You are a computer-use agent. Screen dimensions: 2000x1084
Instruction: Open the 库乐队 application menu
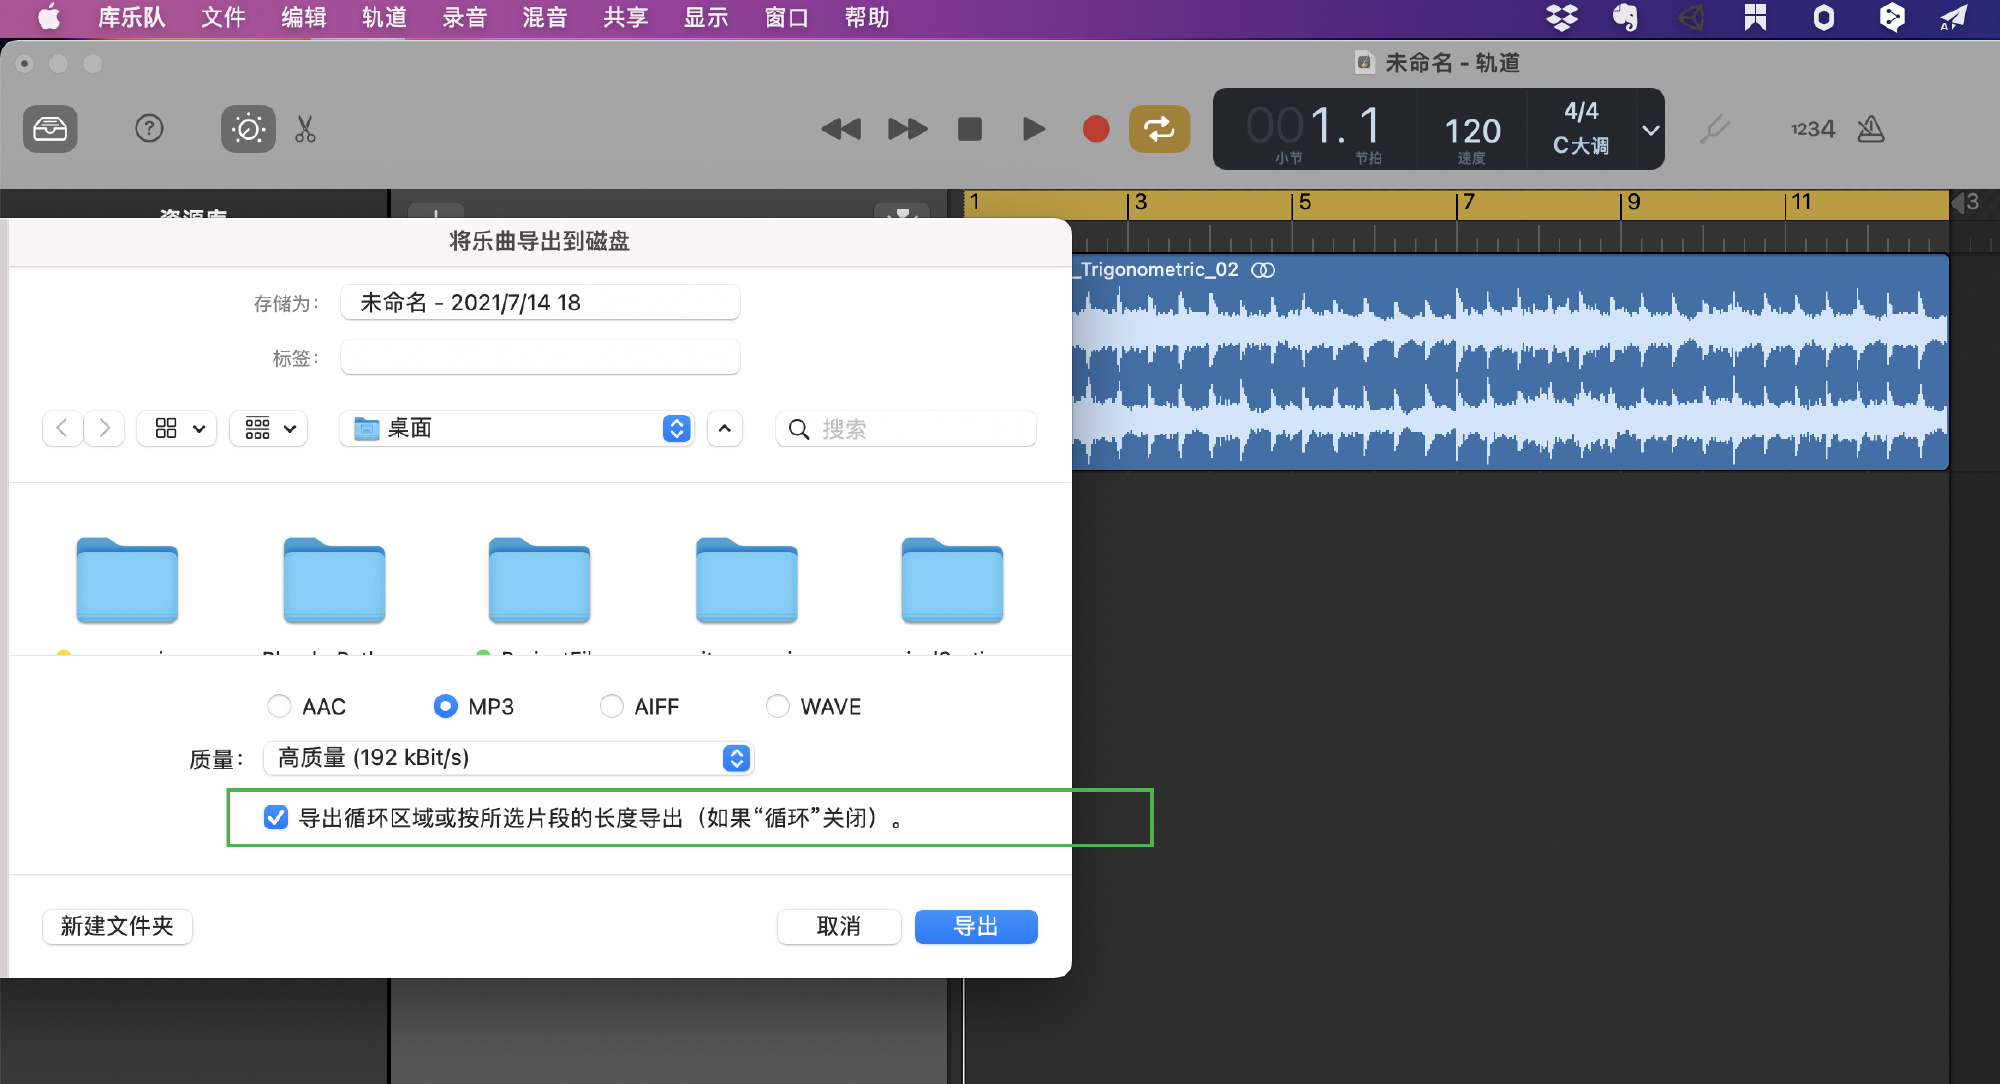(132, 17)
